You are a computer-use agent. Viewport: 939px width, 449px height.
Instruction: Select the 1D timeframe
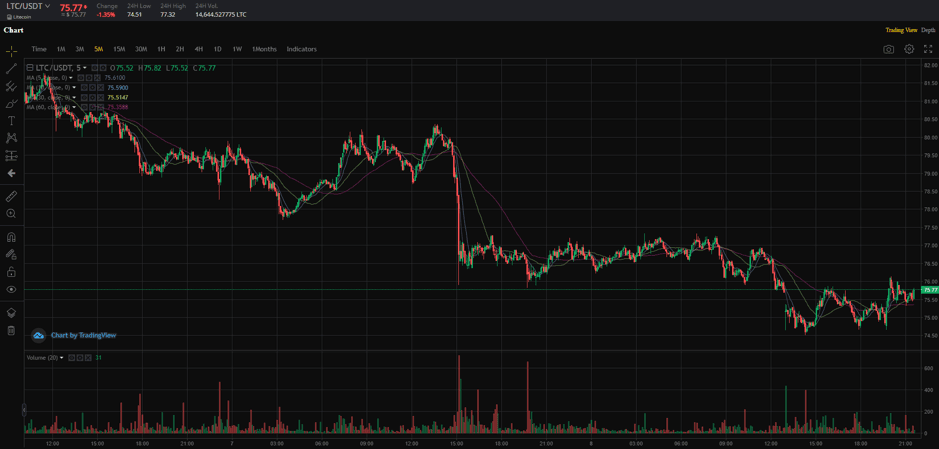point(217,49)
